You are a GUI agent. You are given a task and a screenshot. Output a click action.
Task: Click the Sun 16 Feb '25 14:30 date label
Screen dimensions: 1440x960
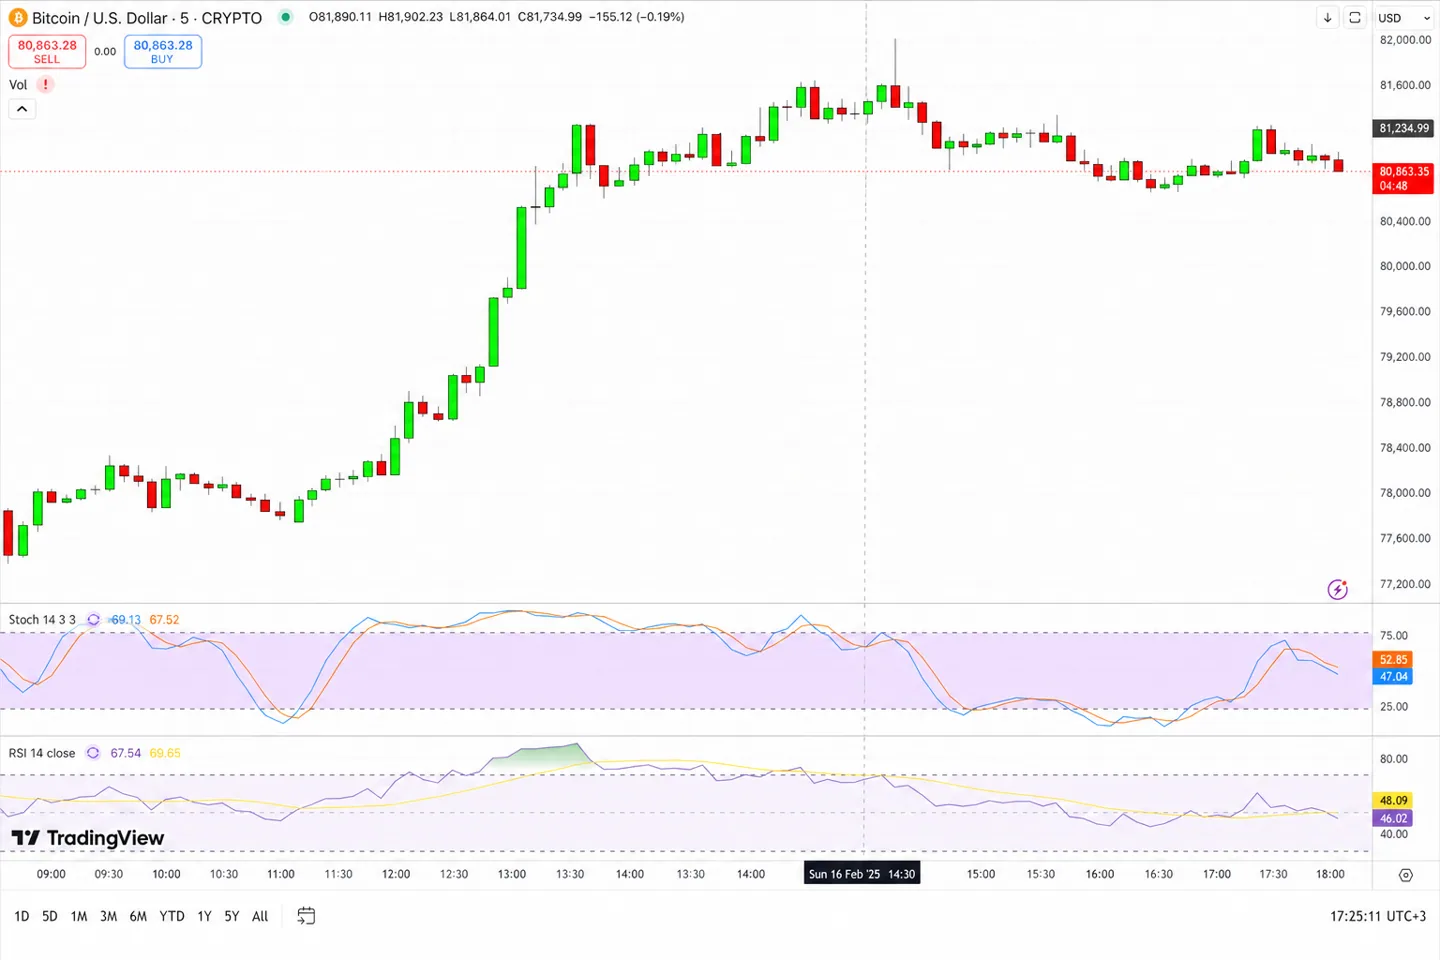[862, 874]
